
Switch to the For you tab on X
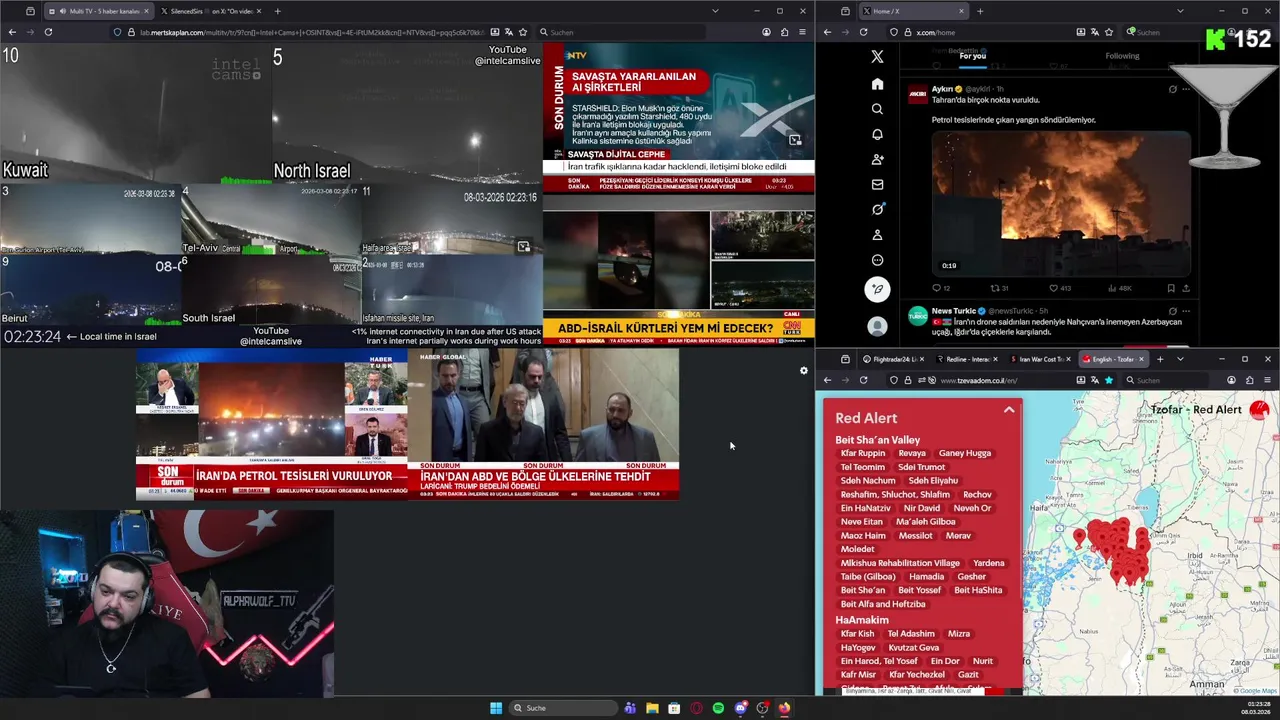972,56
